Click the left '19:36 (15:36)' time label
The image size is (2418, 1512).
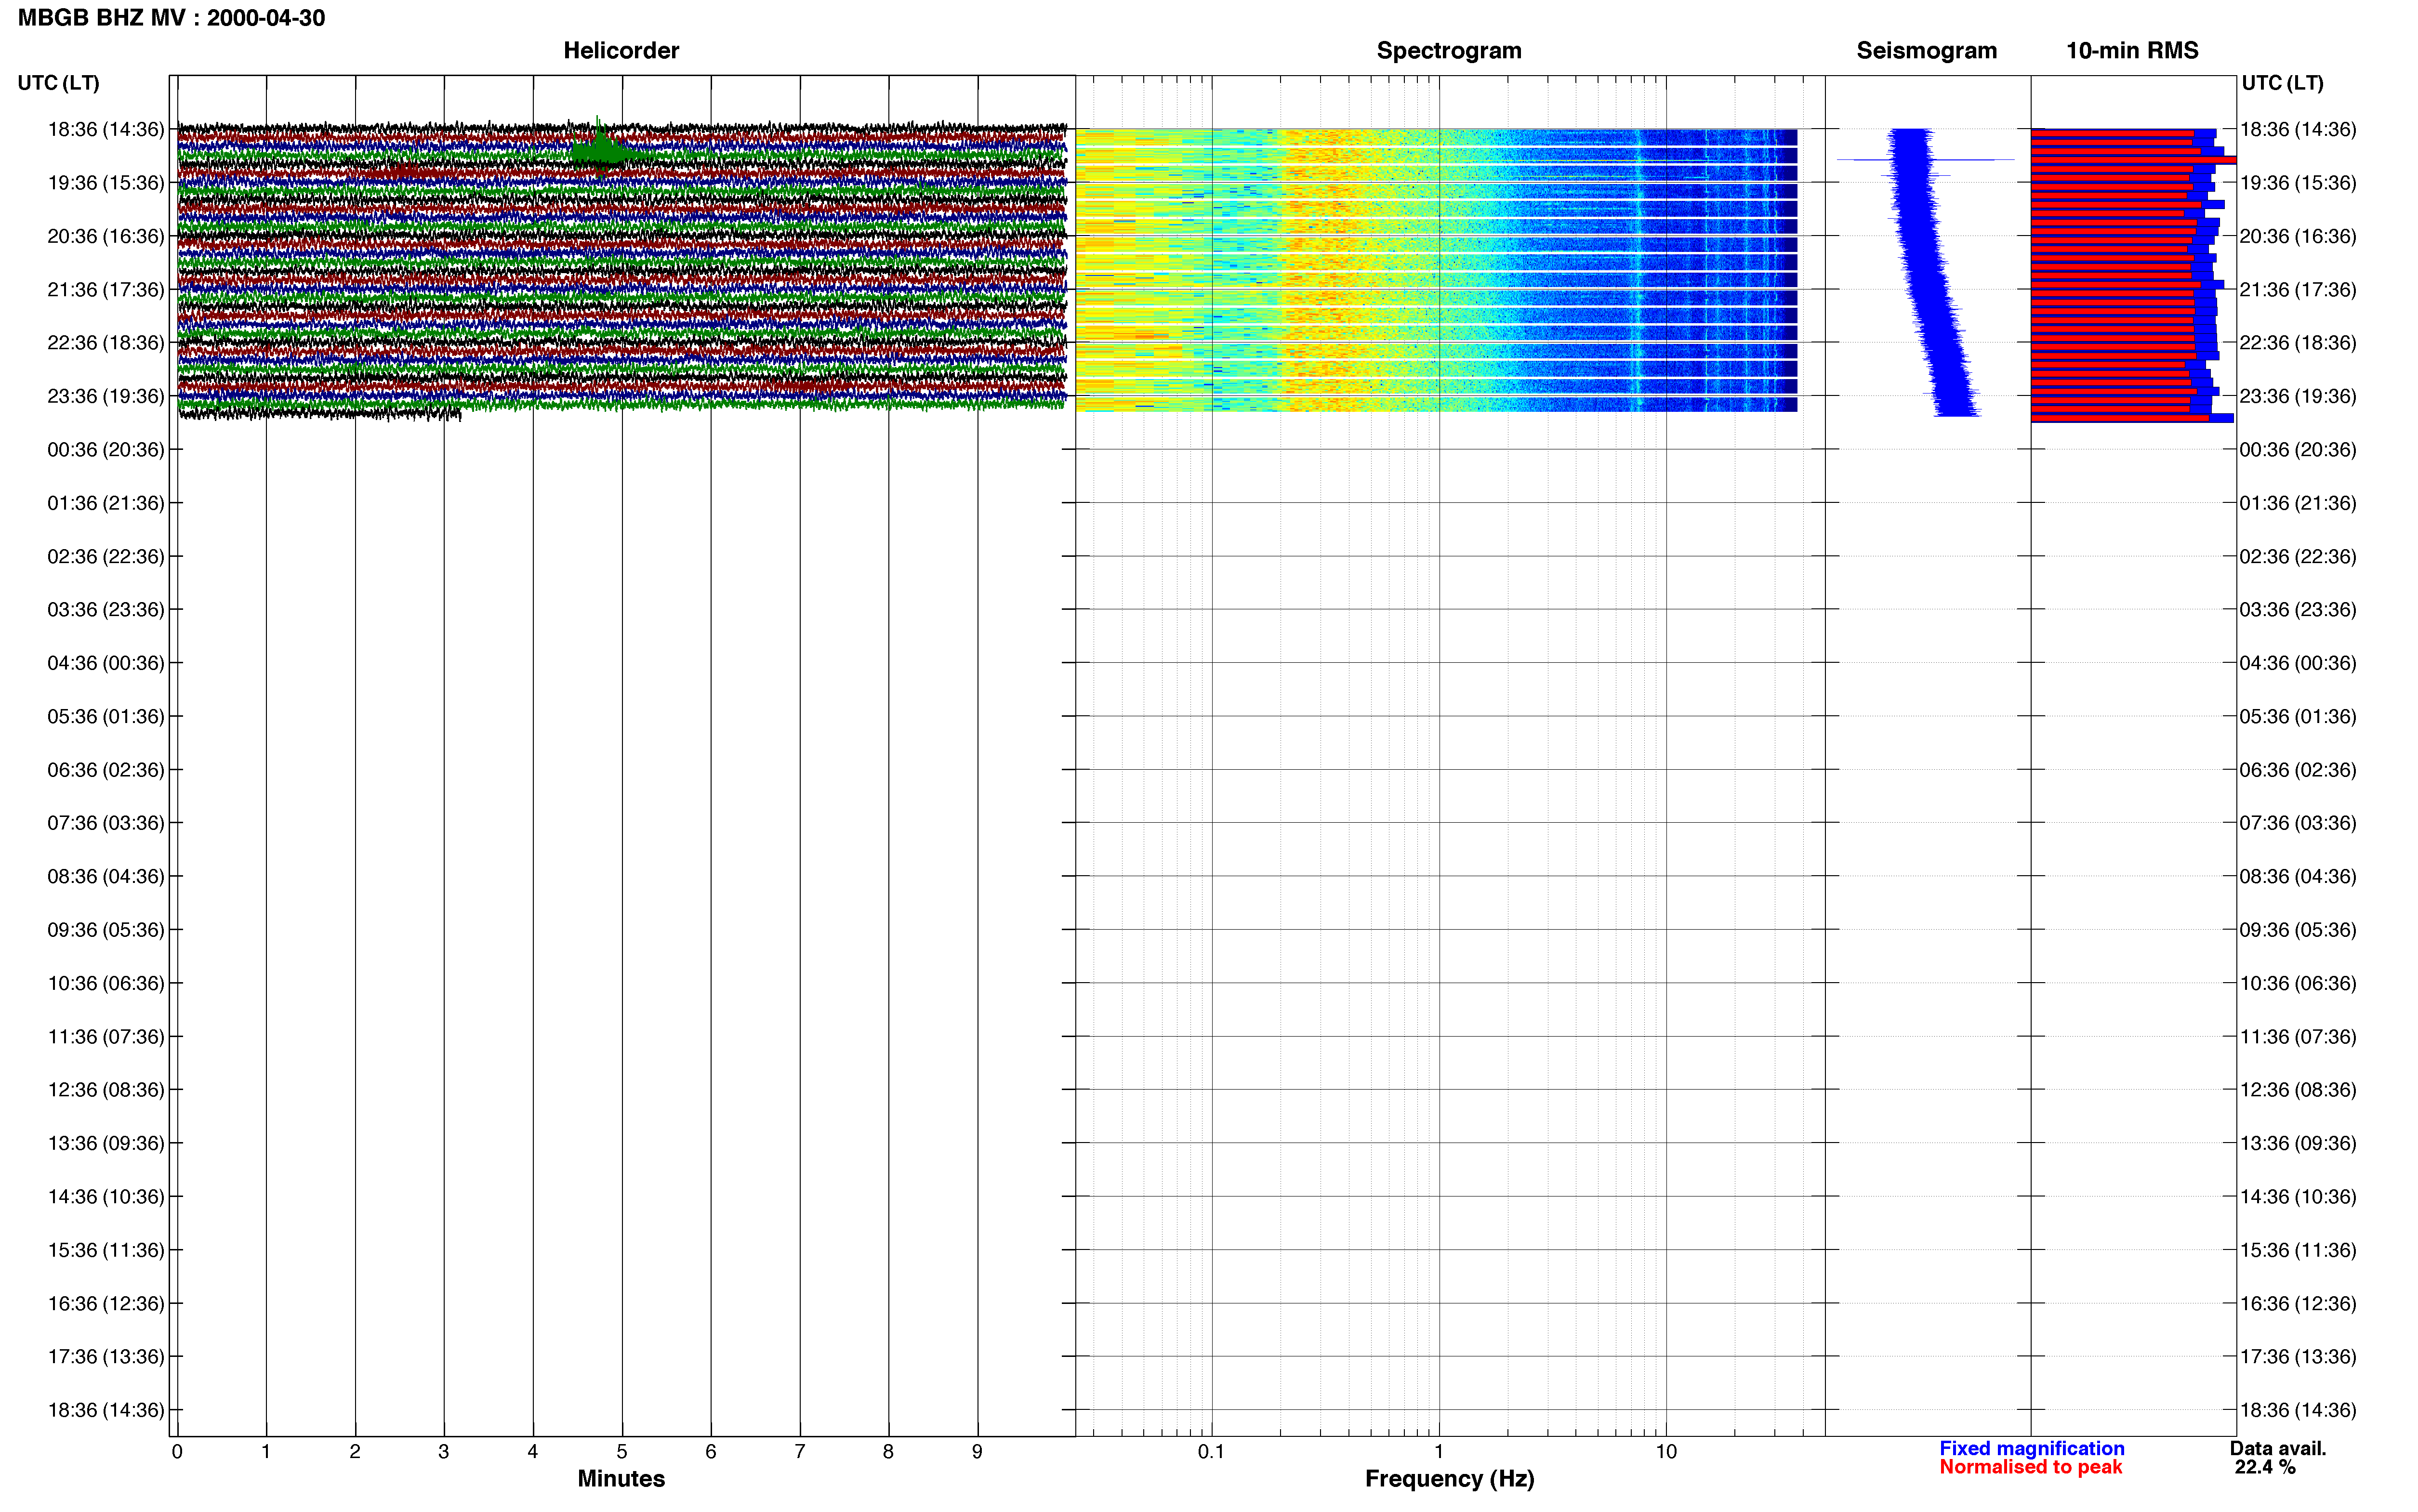click(x=106, y=183)
